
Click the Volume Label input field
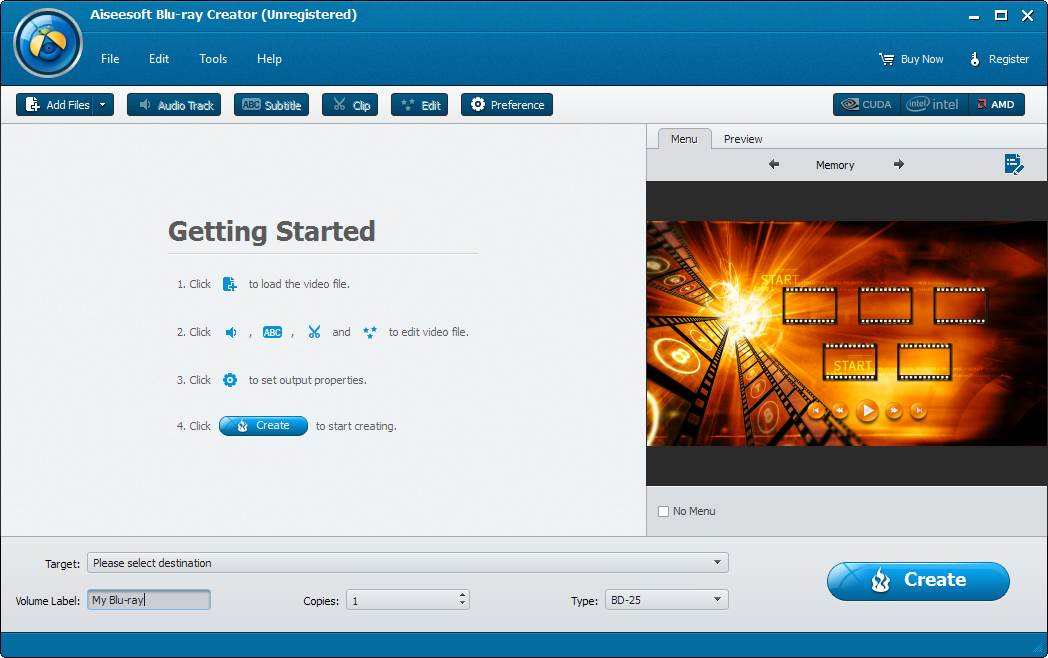(x=148, y=599)
